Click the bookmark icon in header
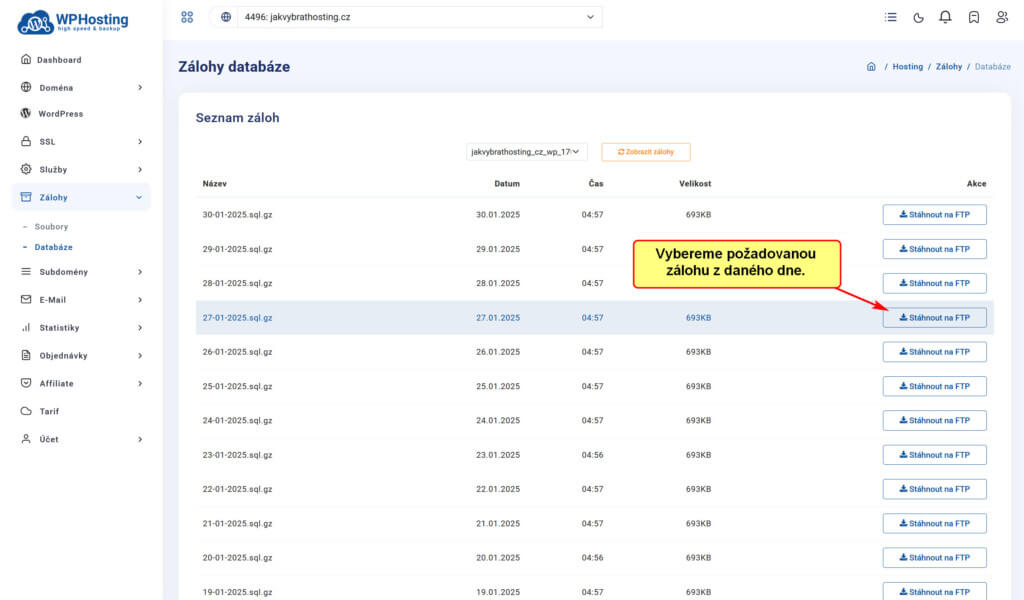This screenshot has width=1024, height=600. click(x=973, y=17)
